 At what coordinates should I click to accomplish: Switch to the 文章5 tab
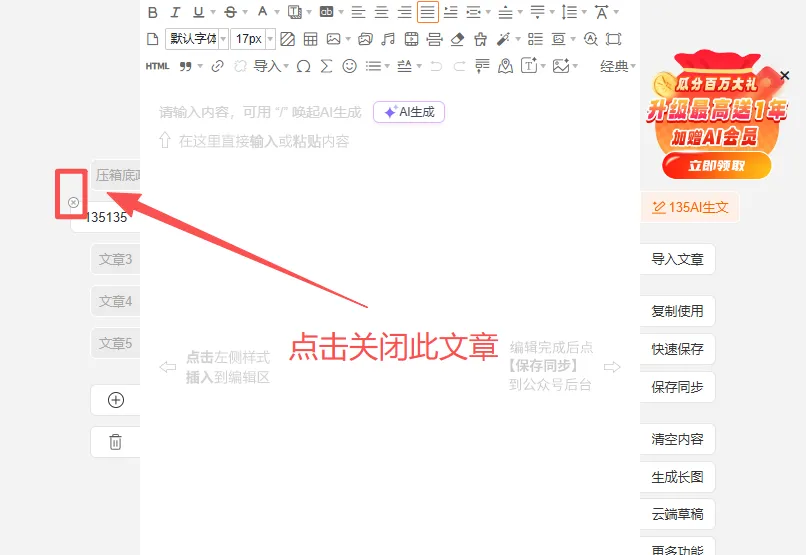116,343
